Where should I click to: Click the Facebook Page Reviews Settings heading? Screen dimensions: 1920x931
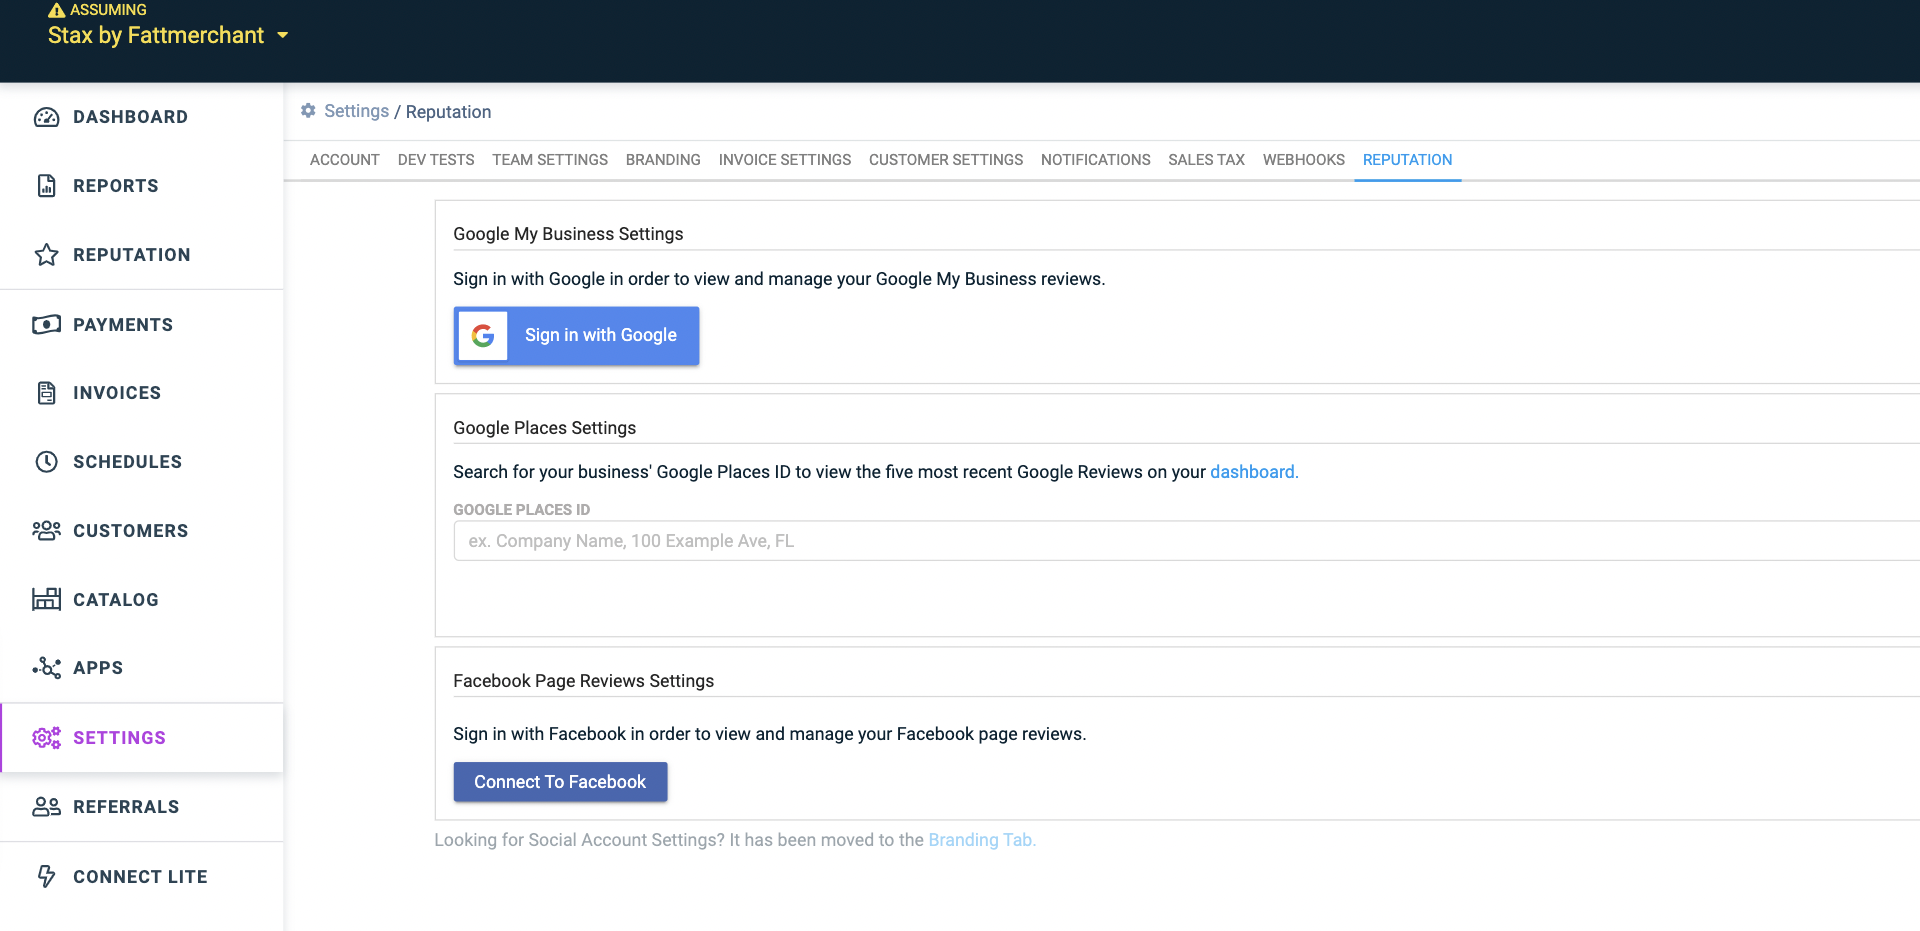pyautogui.click(x=583, y=681)
